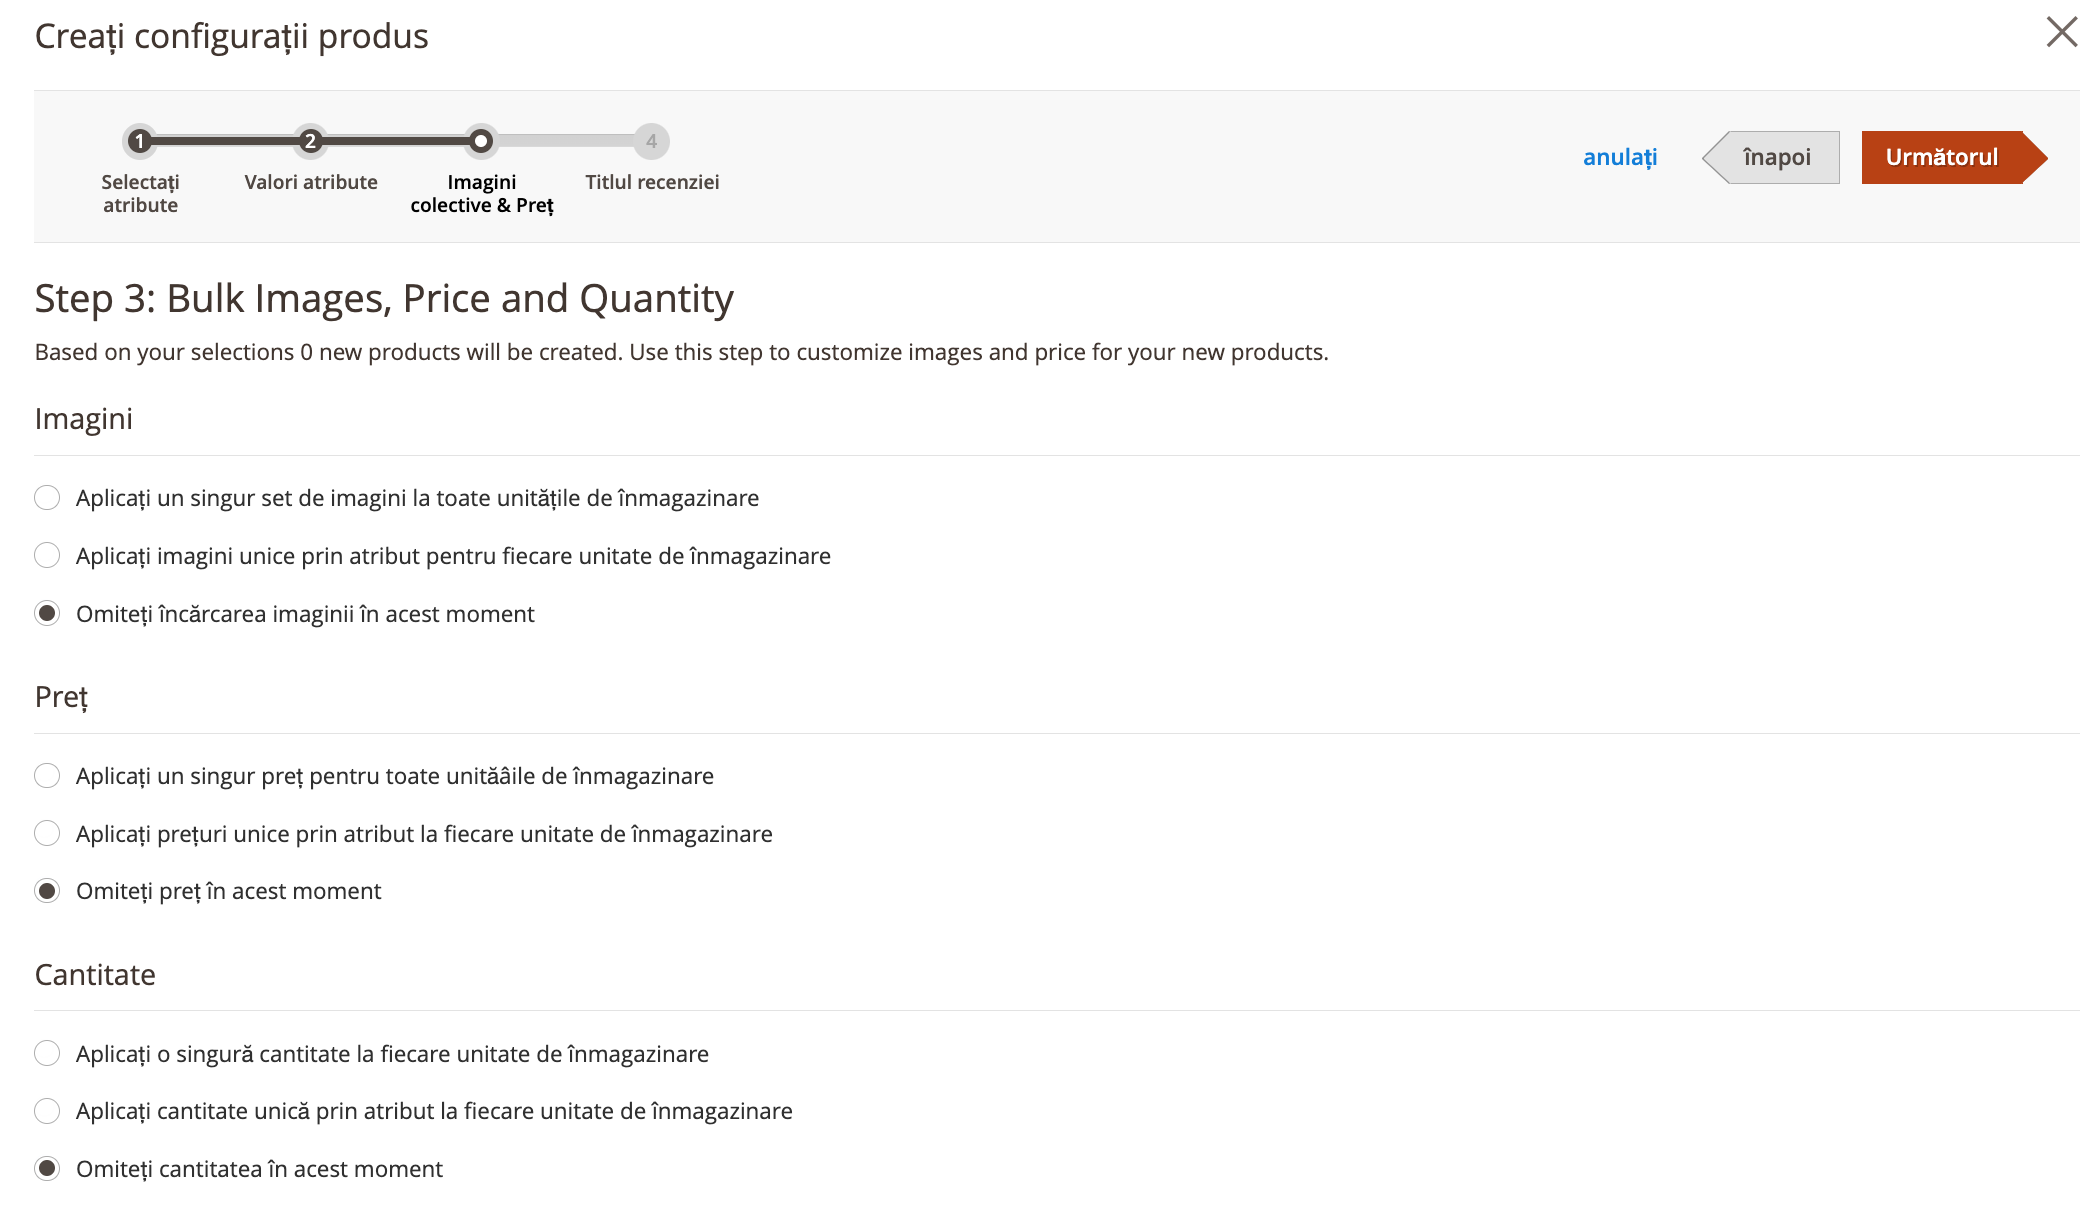Click the Cantitate section heading
Image resolution: width=2094 pixels, height=1222 pixels.
pos(95,975)
